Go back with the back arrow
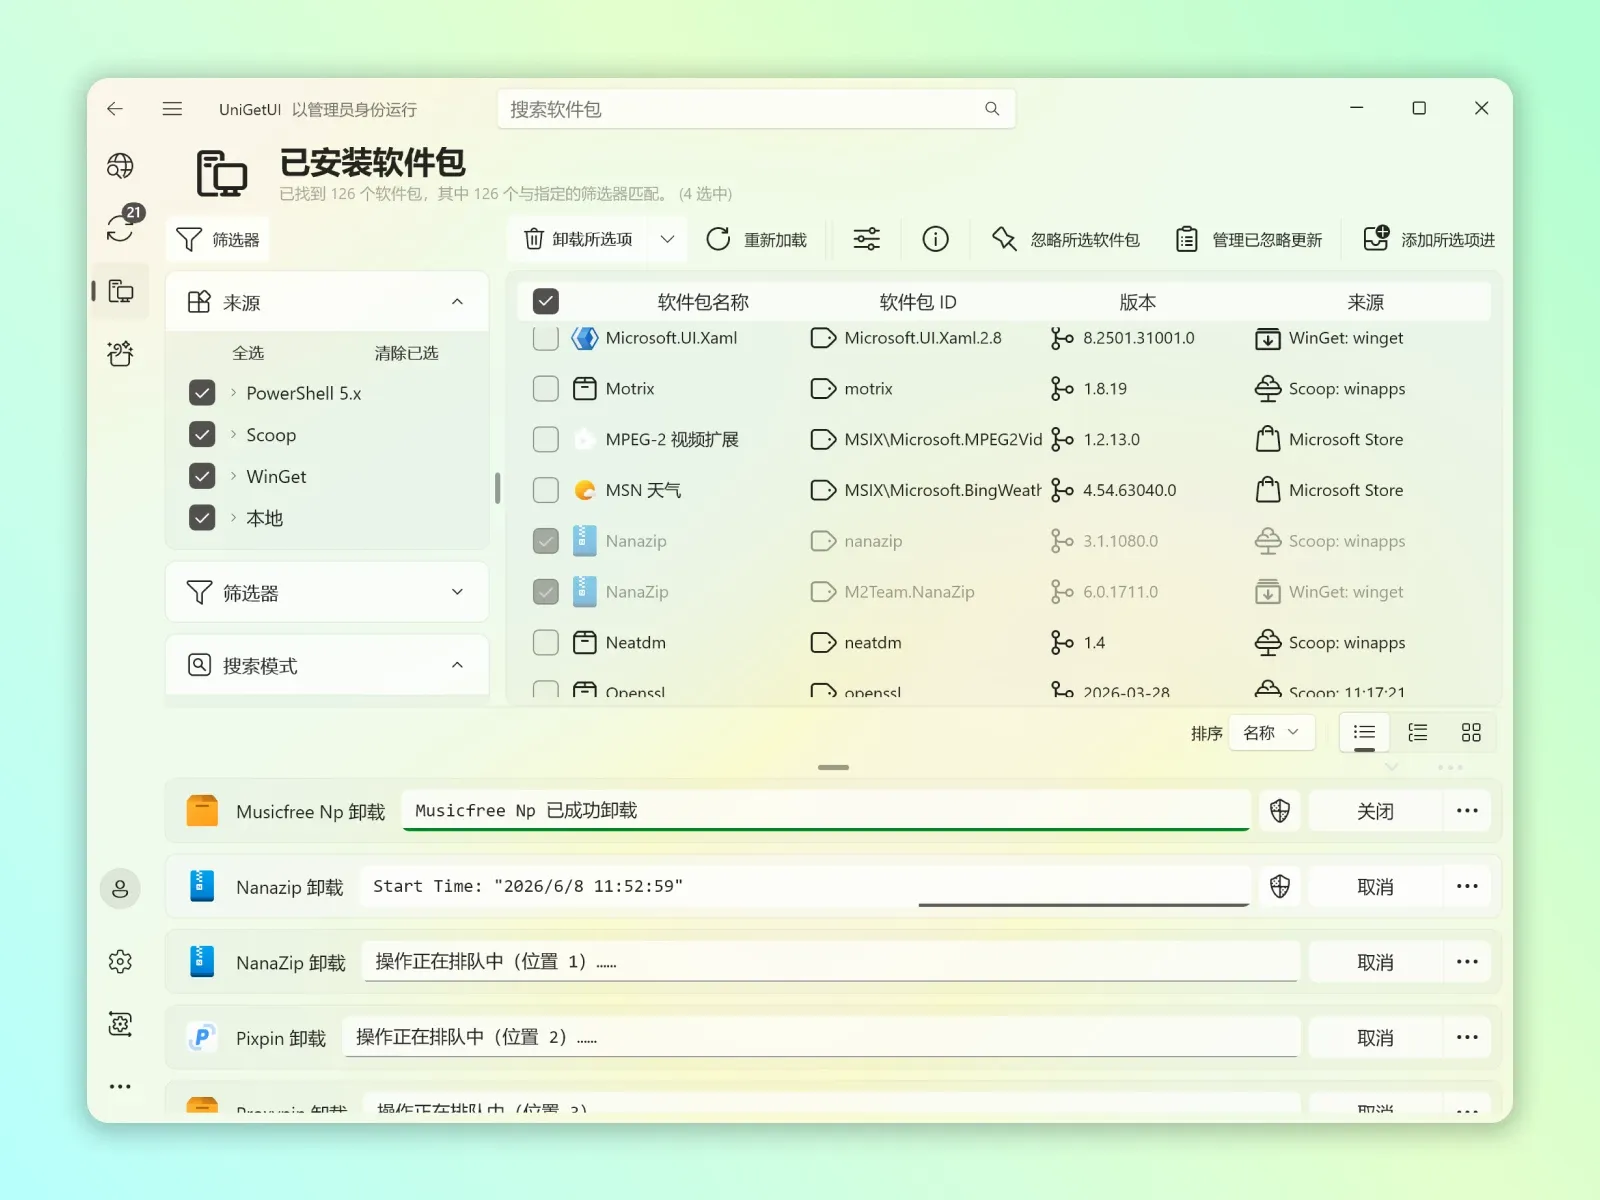The width and height of the screenshot is (1600, 1200). (x=115, y=109)
